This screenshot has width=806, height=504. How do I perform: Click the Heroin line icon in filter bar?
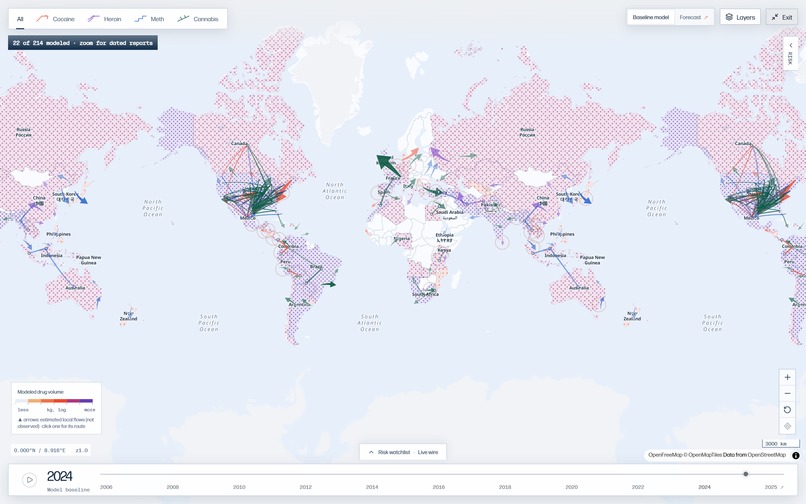(93, 19)
